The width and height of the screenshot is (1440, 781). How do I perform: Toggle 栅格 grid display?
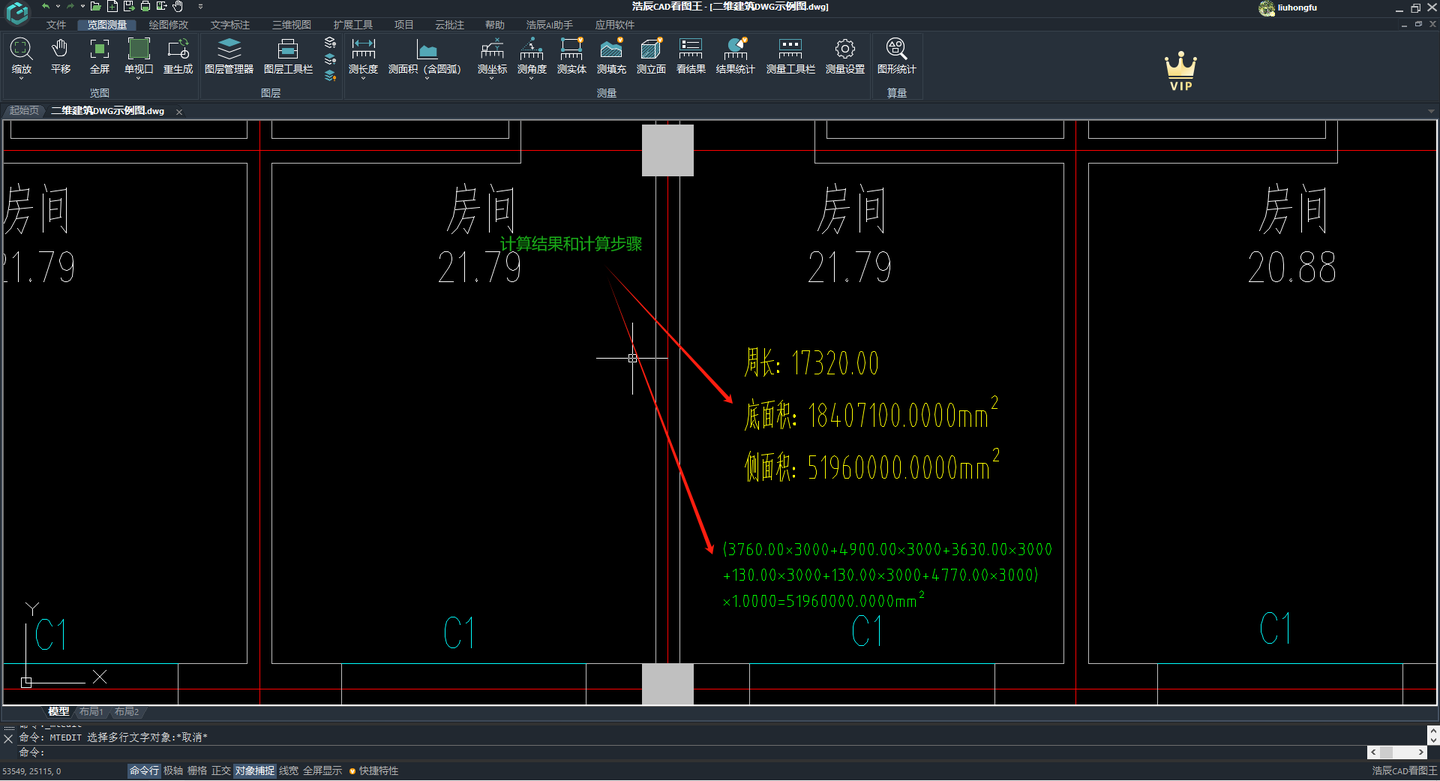(197, 771)
